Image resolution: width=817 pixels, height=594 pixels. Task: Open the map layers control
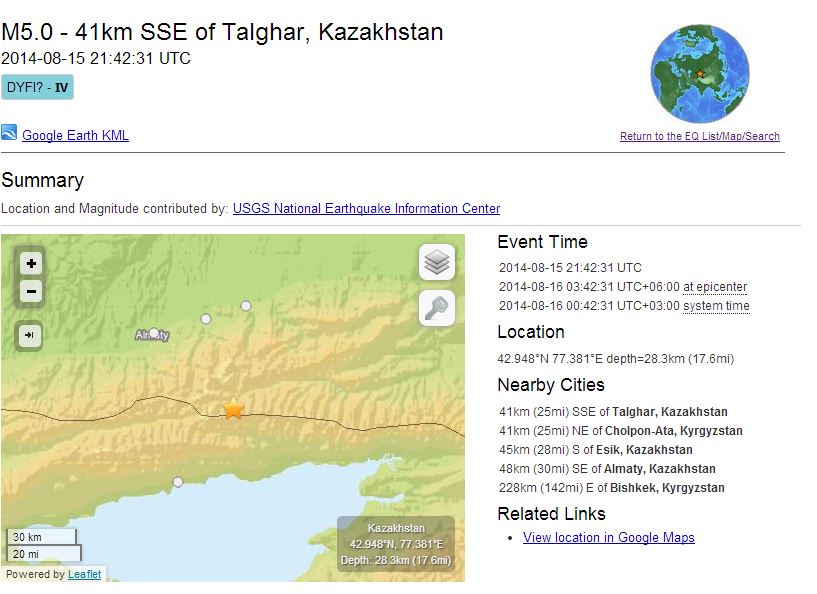437,263
